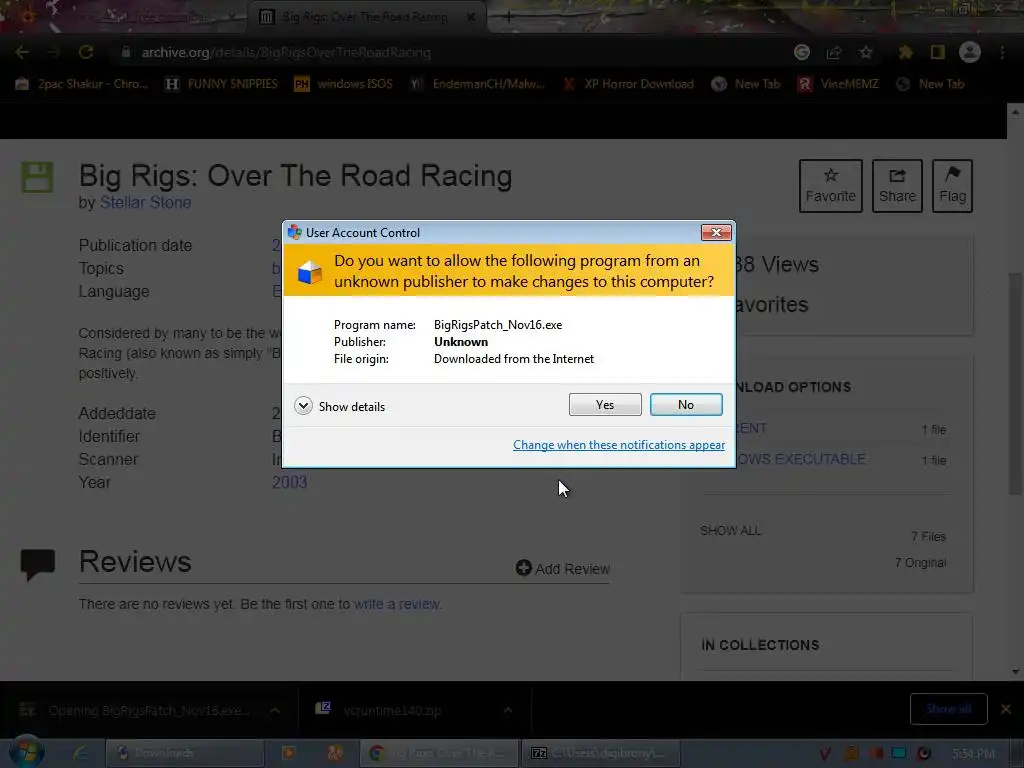
Task: Open Downloads window from taskbar
Action: [x=185, y=753]
